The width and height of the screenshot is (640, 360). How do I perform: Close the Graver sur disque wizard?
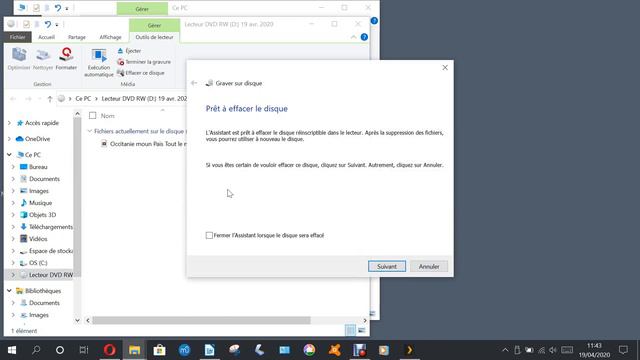[x=445, y=68]
